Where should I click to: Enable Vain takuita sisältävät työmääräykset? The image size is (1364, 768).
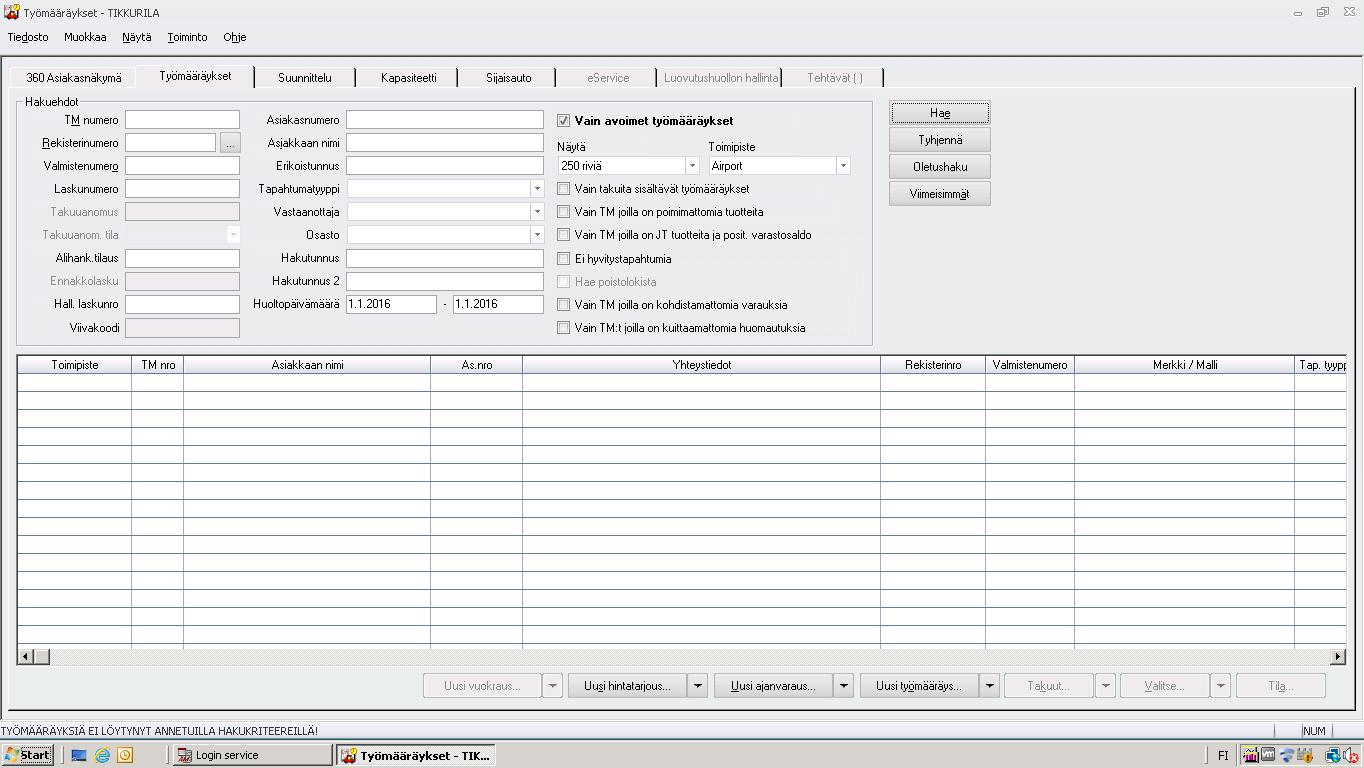pos(564,189)
